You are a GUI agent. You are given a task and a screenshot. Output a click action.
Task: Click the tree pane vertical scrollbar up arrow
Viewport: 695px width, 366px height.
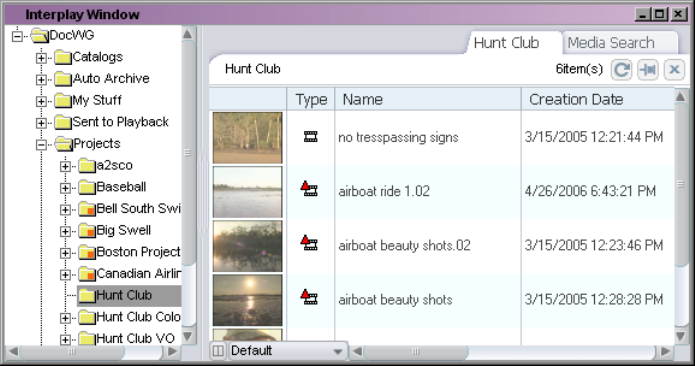click(187, 34)
